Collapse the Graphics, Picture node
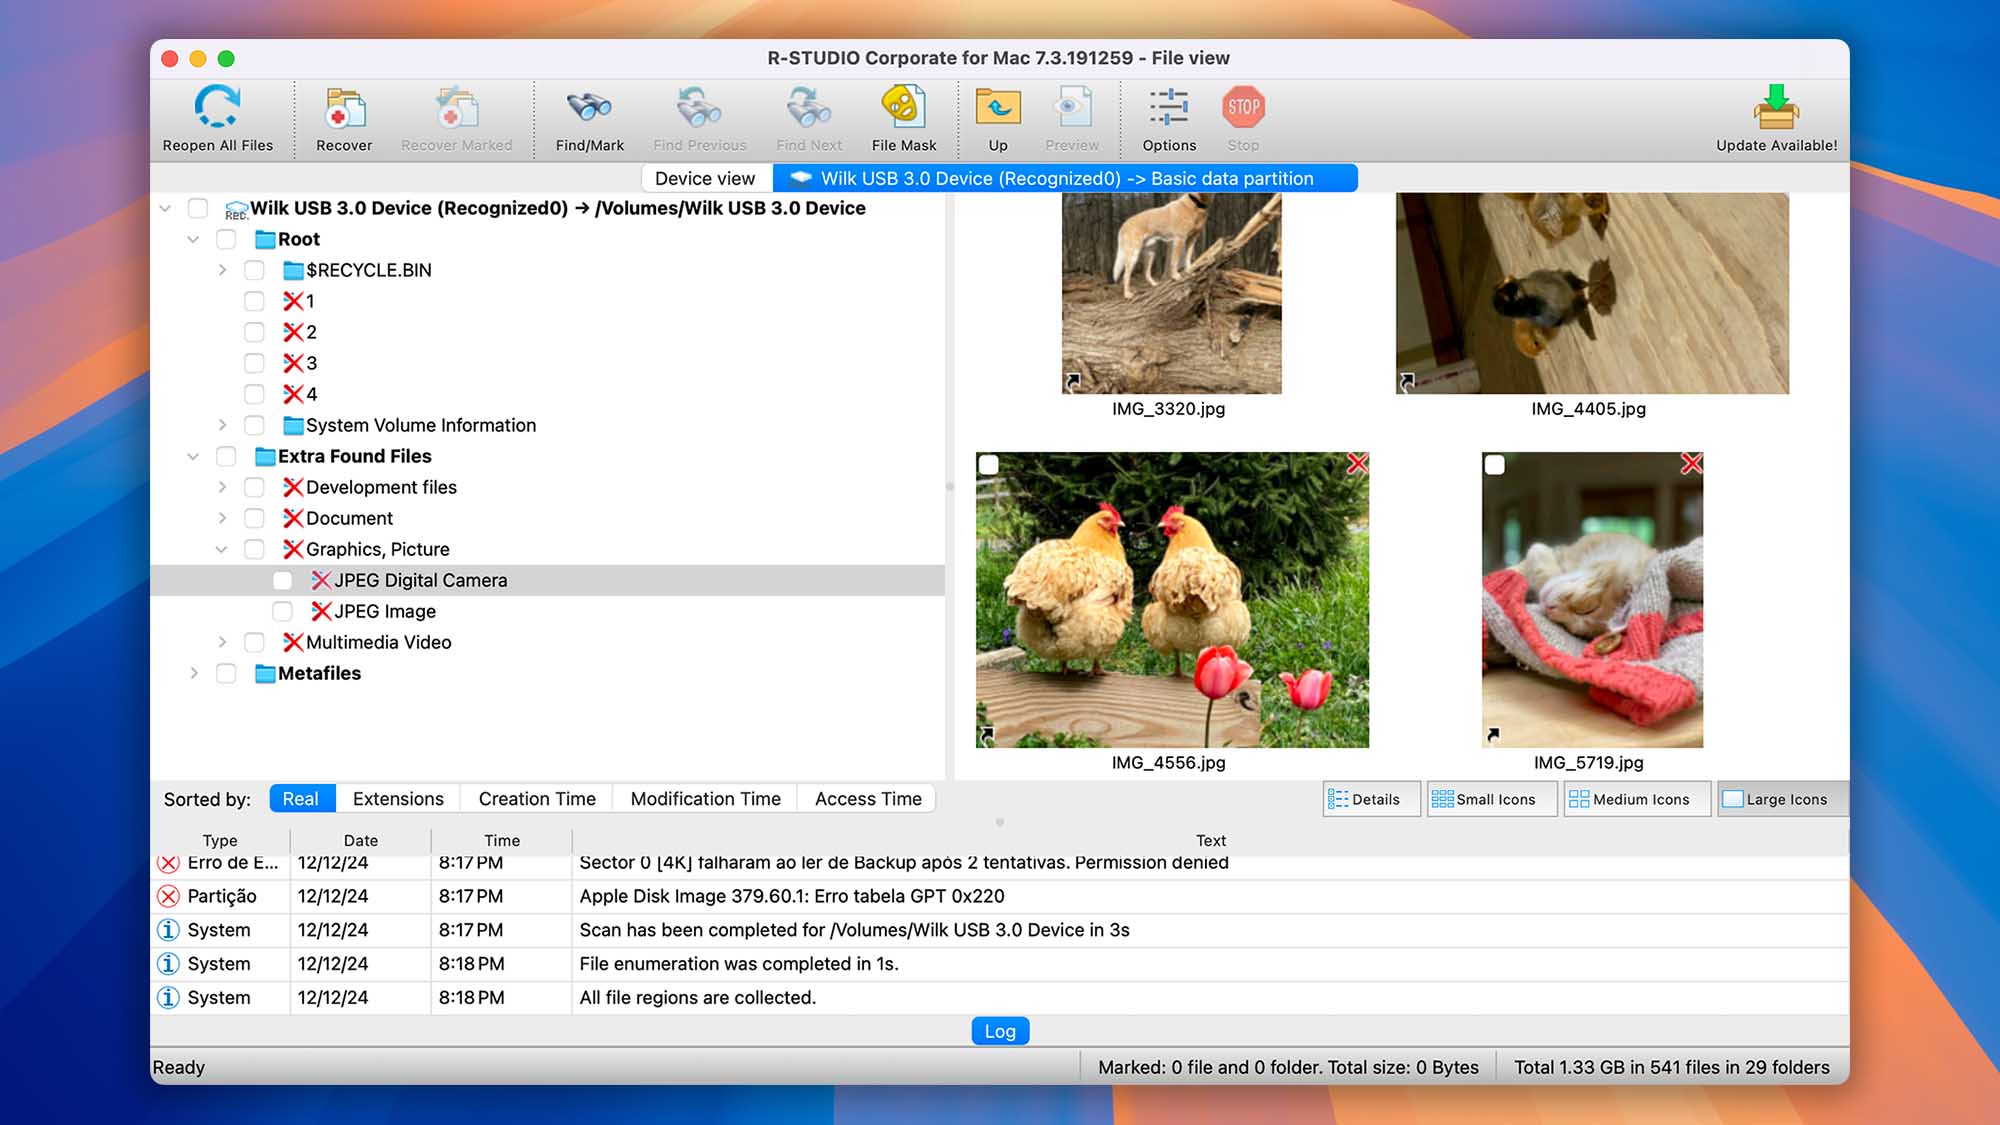Screen dimensions: 2000x1125 point(222,549)
